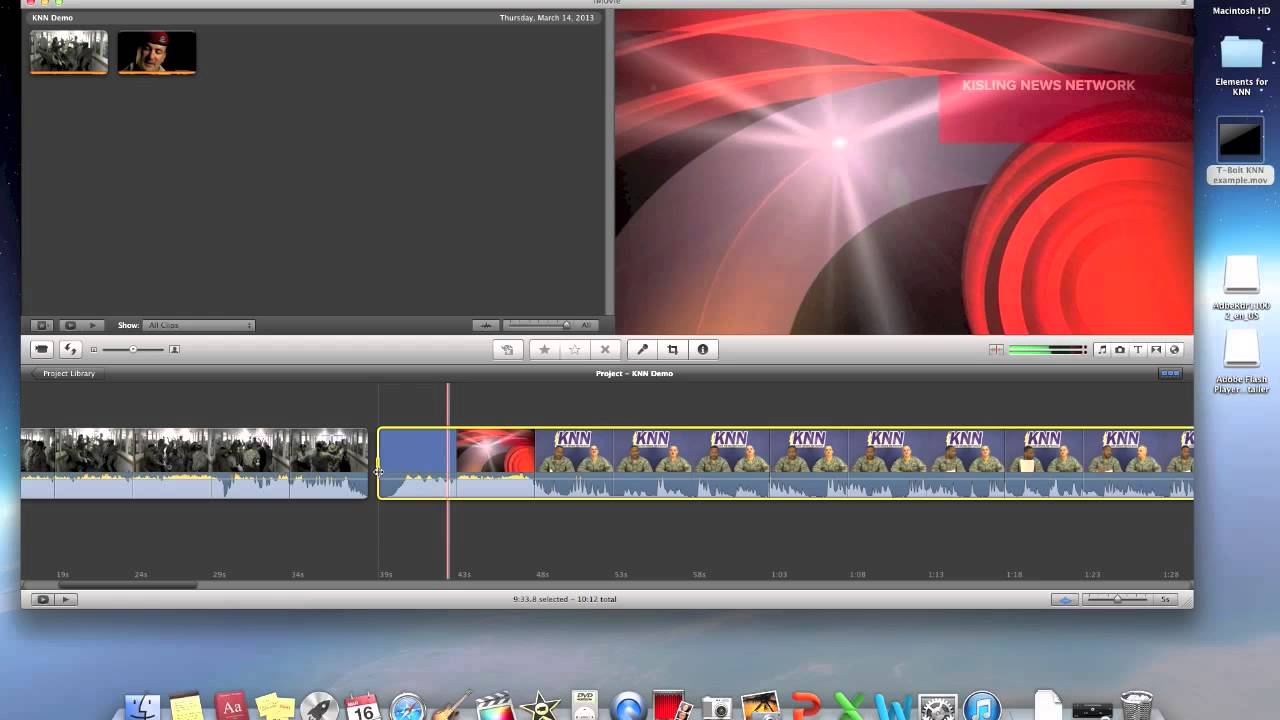Click the "9:33.8 selected – 10:12 total" status text
This screenshot has width=1280, height=720.
tap(564, 599)
